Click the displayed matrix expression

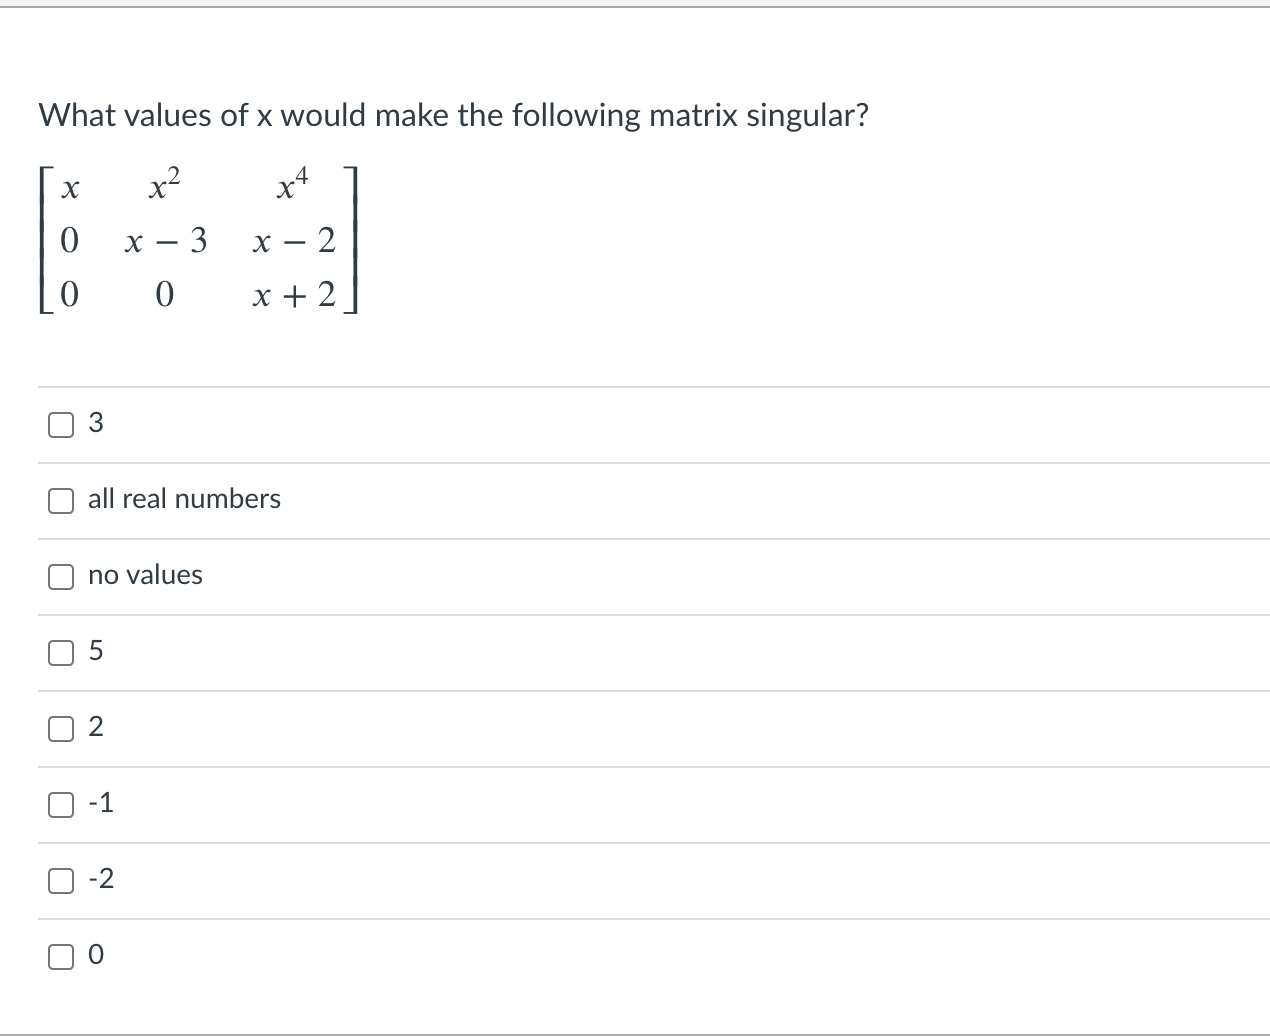coord(198,240)
